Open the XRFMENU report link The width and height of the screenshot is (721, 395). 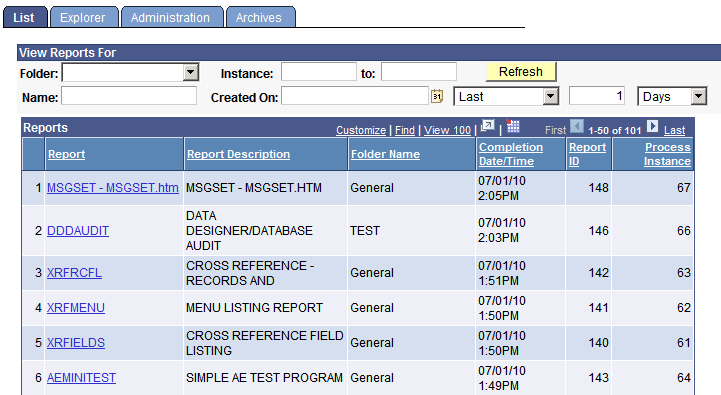point(76,308)
